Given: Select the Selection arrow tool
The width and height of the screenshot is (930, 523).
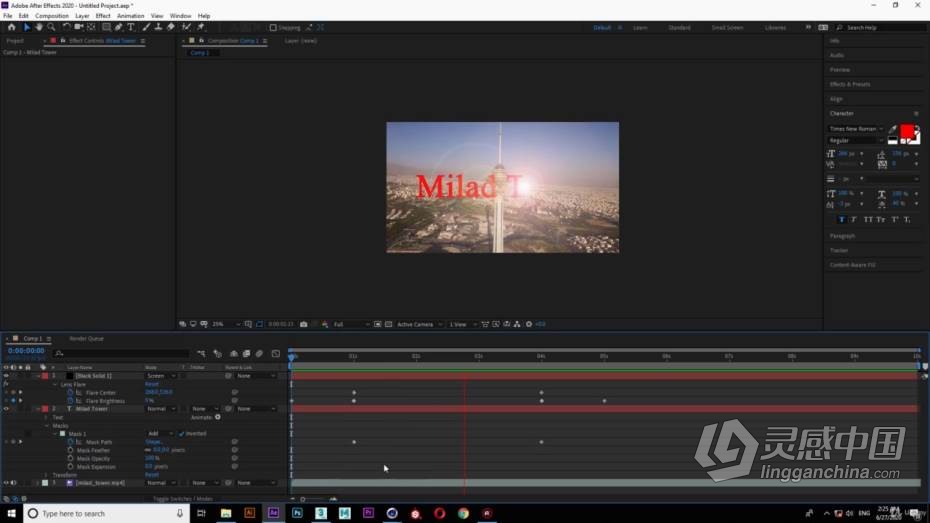Looking at the screenshot, I should [x=26, y=27].
